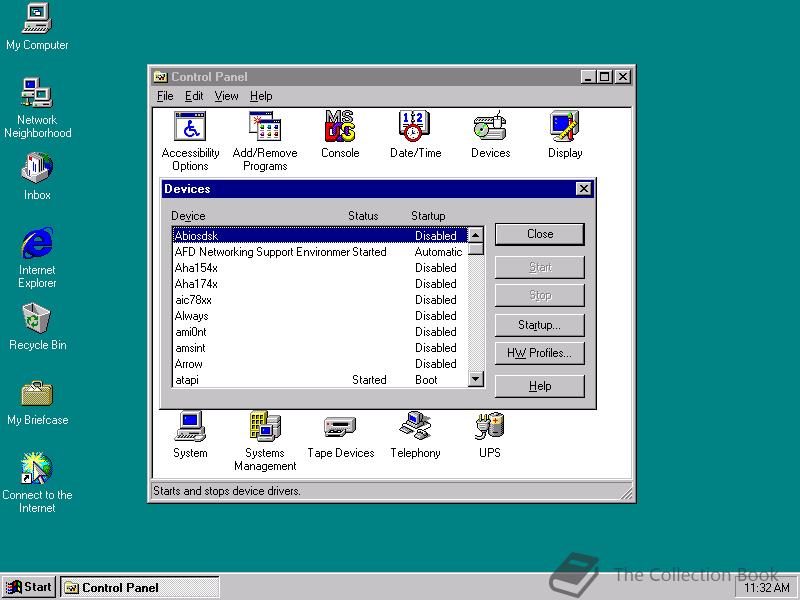The height and width of the screenshot is (600, 800).
Task: Select the ami0nt device
Action: pos(320,332)
